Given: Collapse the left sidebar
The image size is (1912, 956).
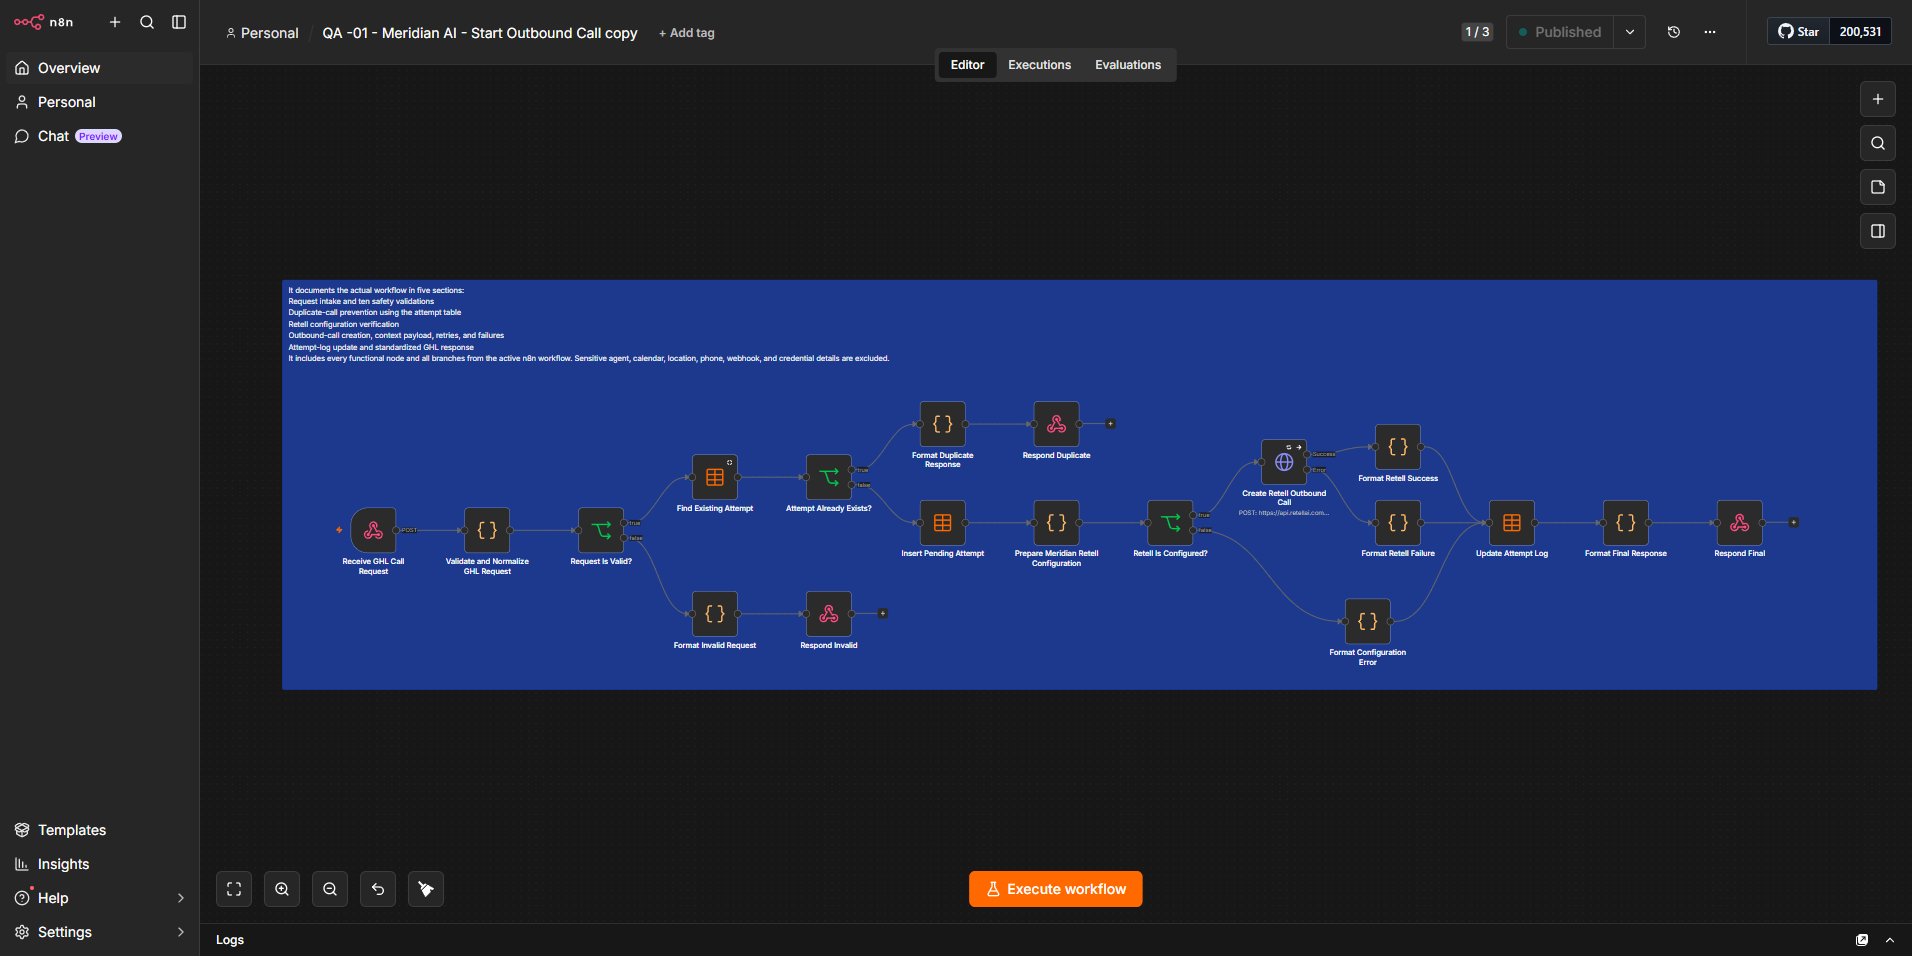Looking at the screenshot, I should click(179, 22).
